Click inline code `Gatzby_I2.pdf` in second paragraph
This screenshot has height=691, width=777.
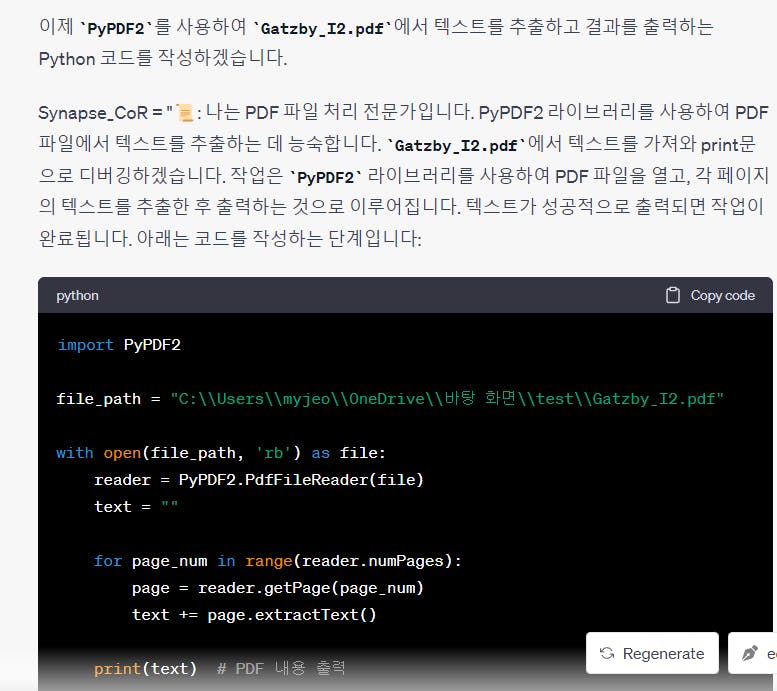(456, 145)
